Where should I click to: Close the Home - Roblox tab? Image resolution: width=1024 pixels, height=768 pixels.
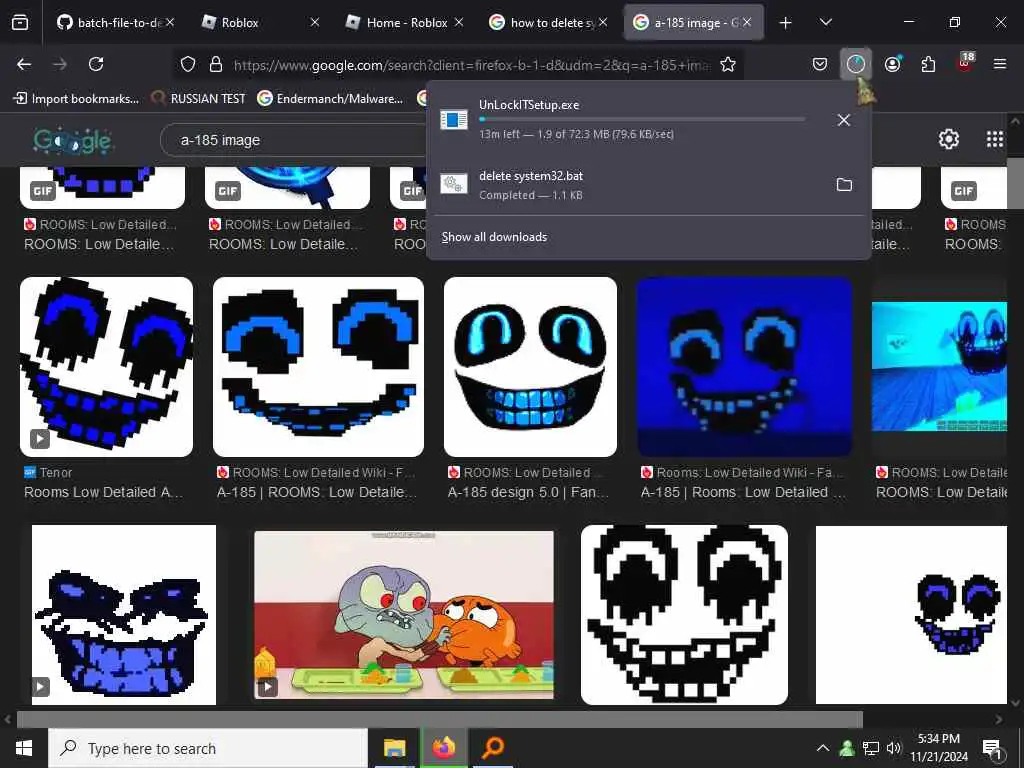click(x=458, y=23)
